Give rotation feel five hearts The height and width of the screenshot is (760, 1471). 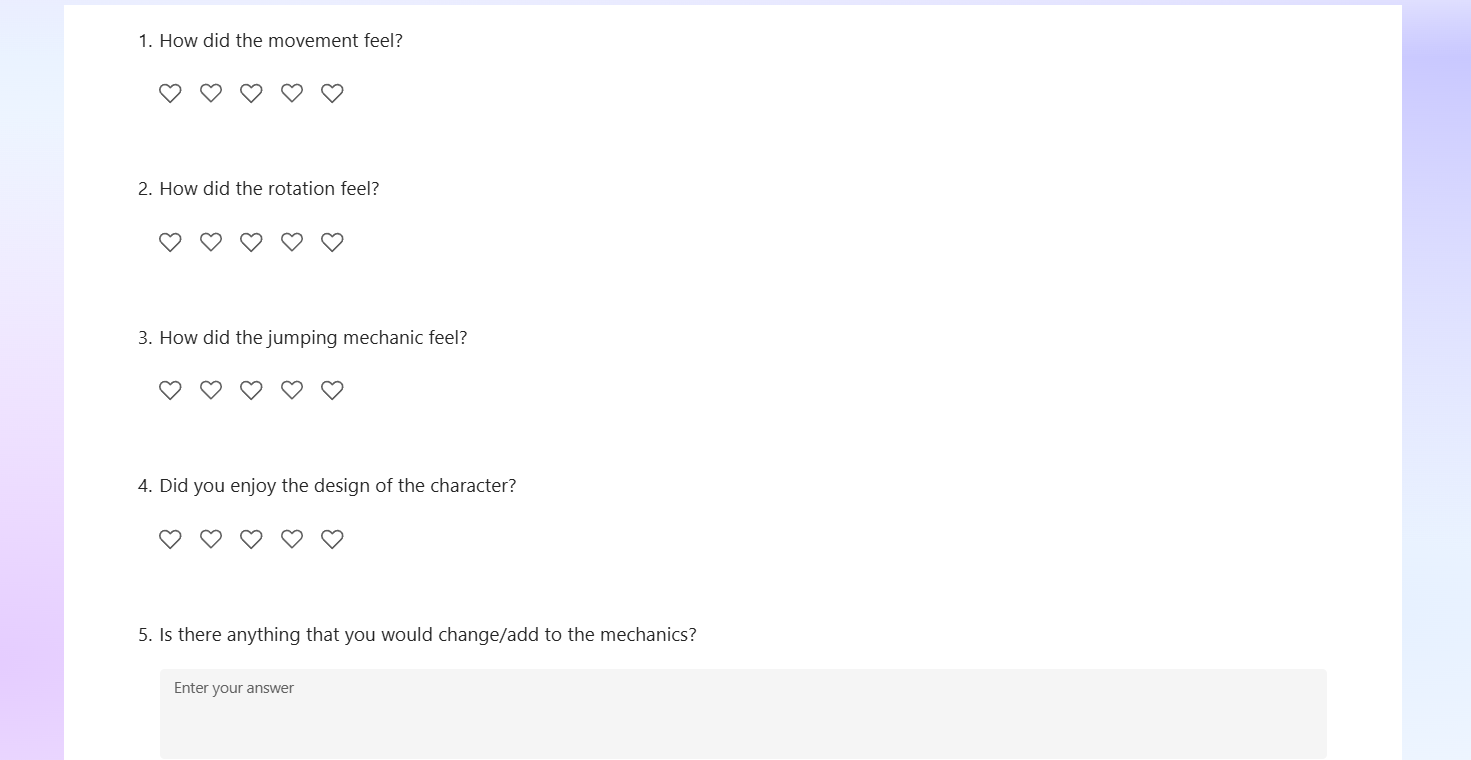[x=332, y=242]
